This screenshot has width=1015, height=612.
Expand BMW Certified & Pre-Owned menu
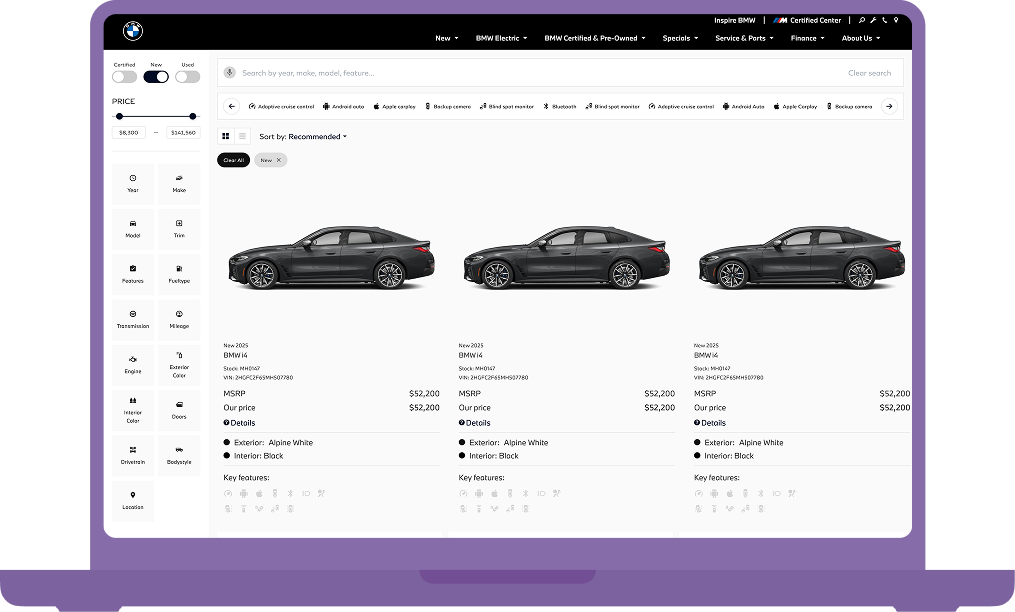pyautogui.click(x=595, y=38)
